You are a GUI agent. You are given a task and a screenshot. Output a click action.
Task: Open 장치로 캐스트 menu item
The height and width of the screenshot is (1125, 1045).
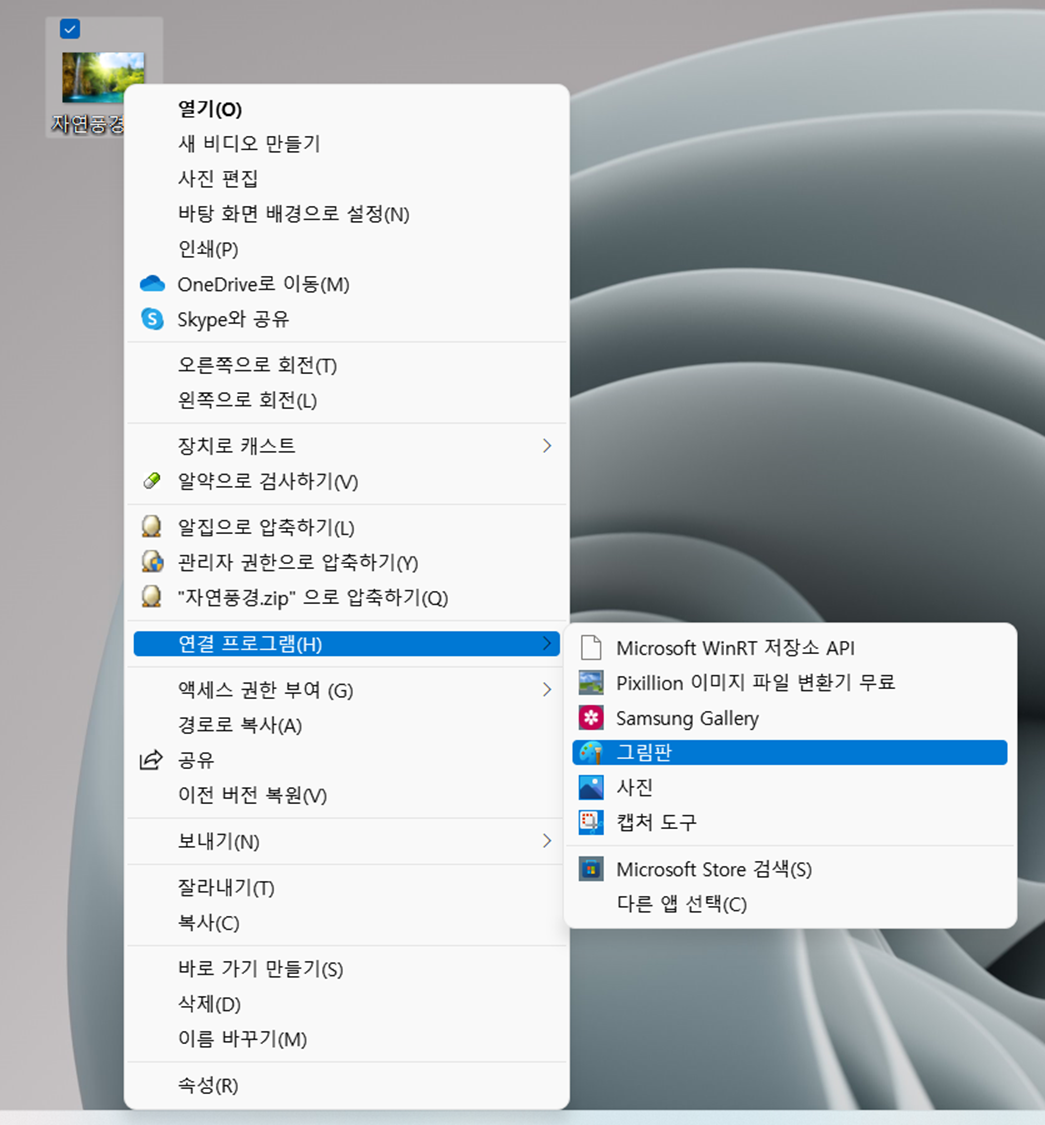[347, 446]
